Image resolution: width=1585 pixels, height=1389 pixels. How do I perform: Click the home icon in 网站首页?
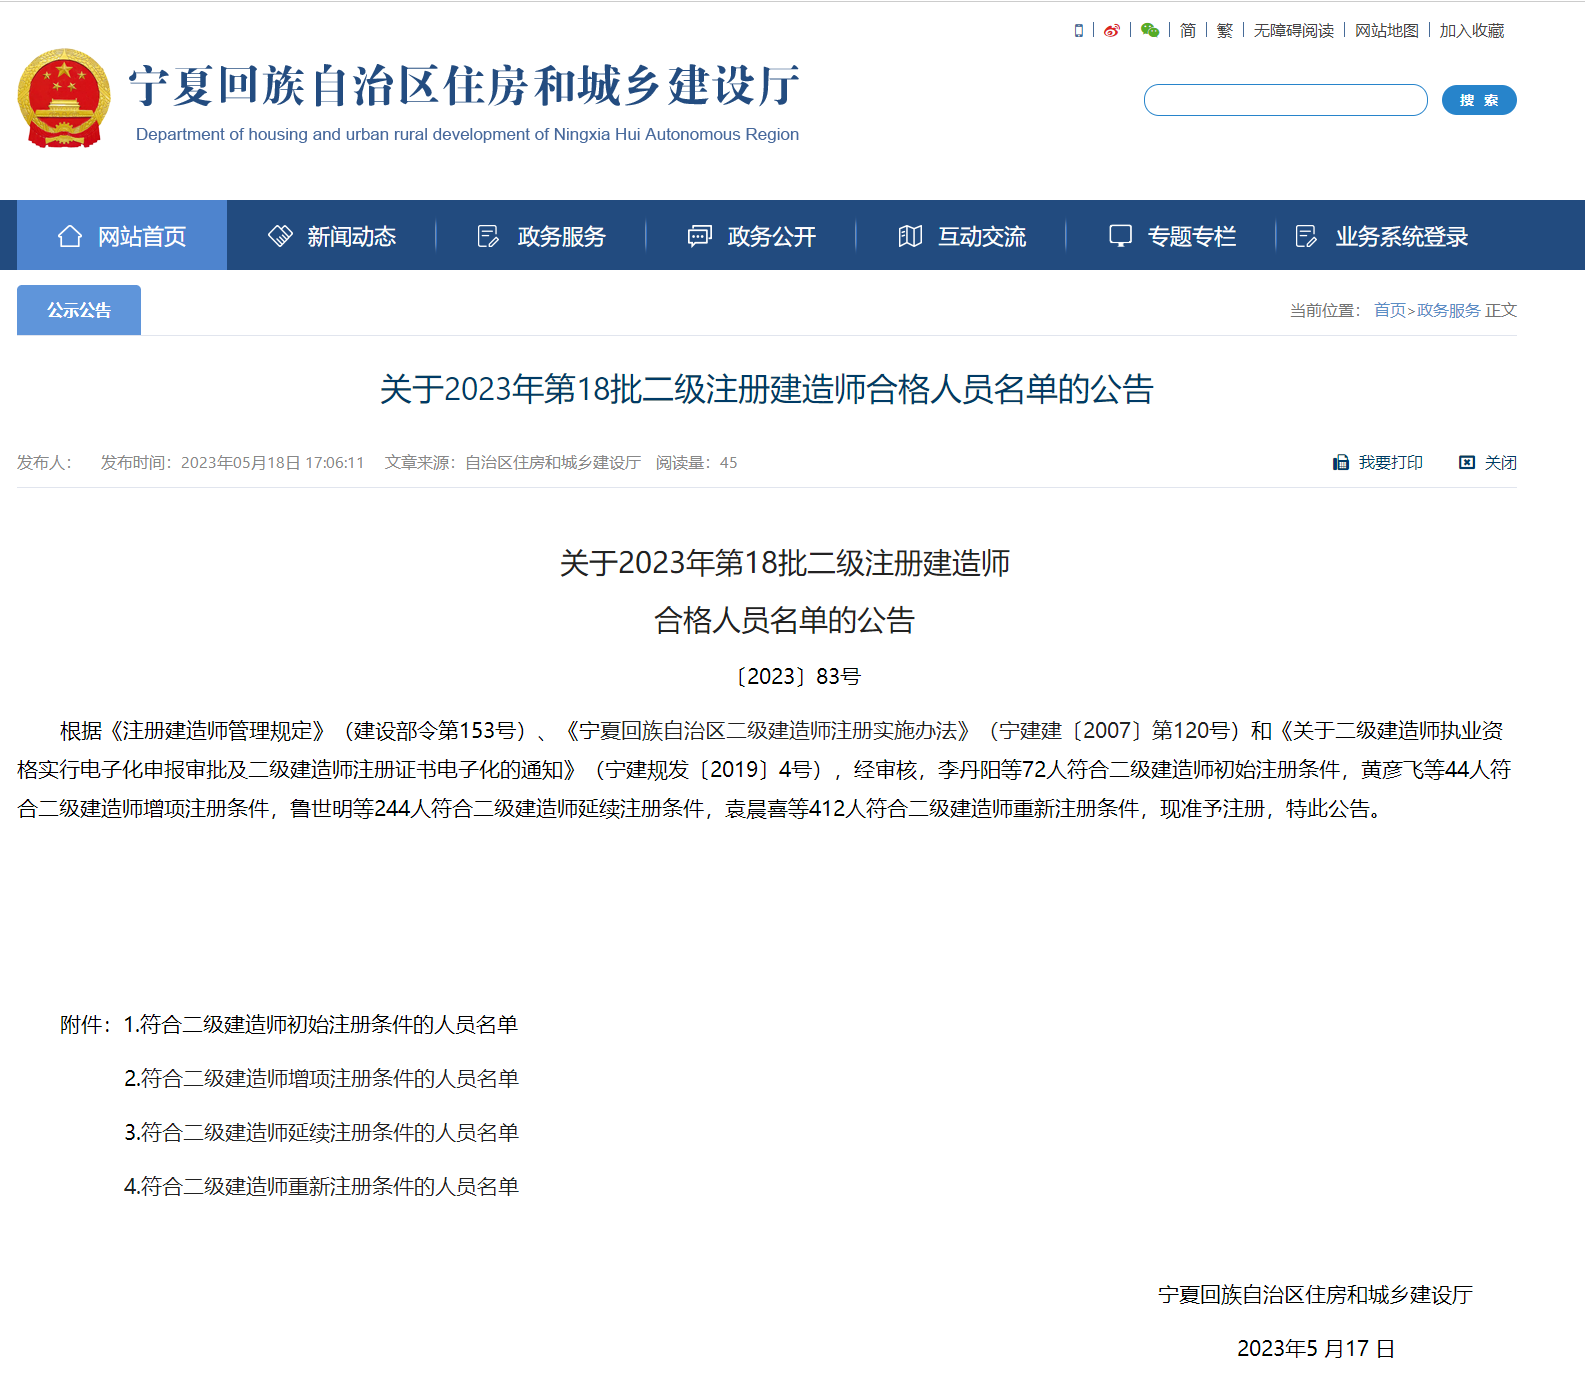click(70, 236)
